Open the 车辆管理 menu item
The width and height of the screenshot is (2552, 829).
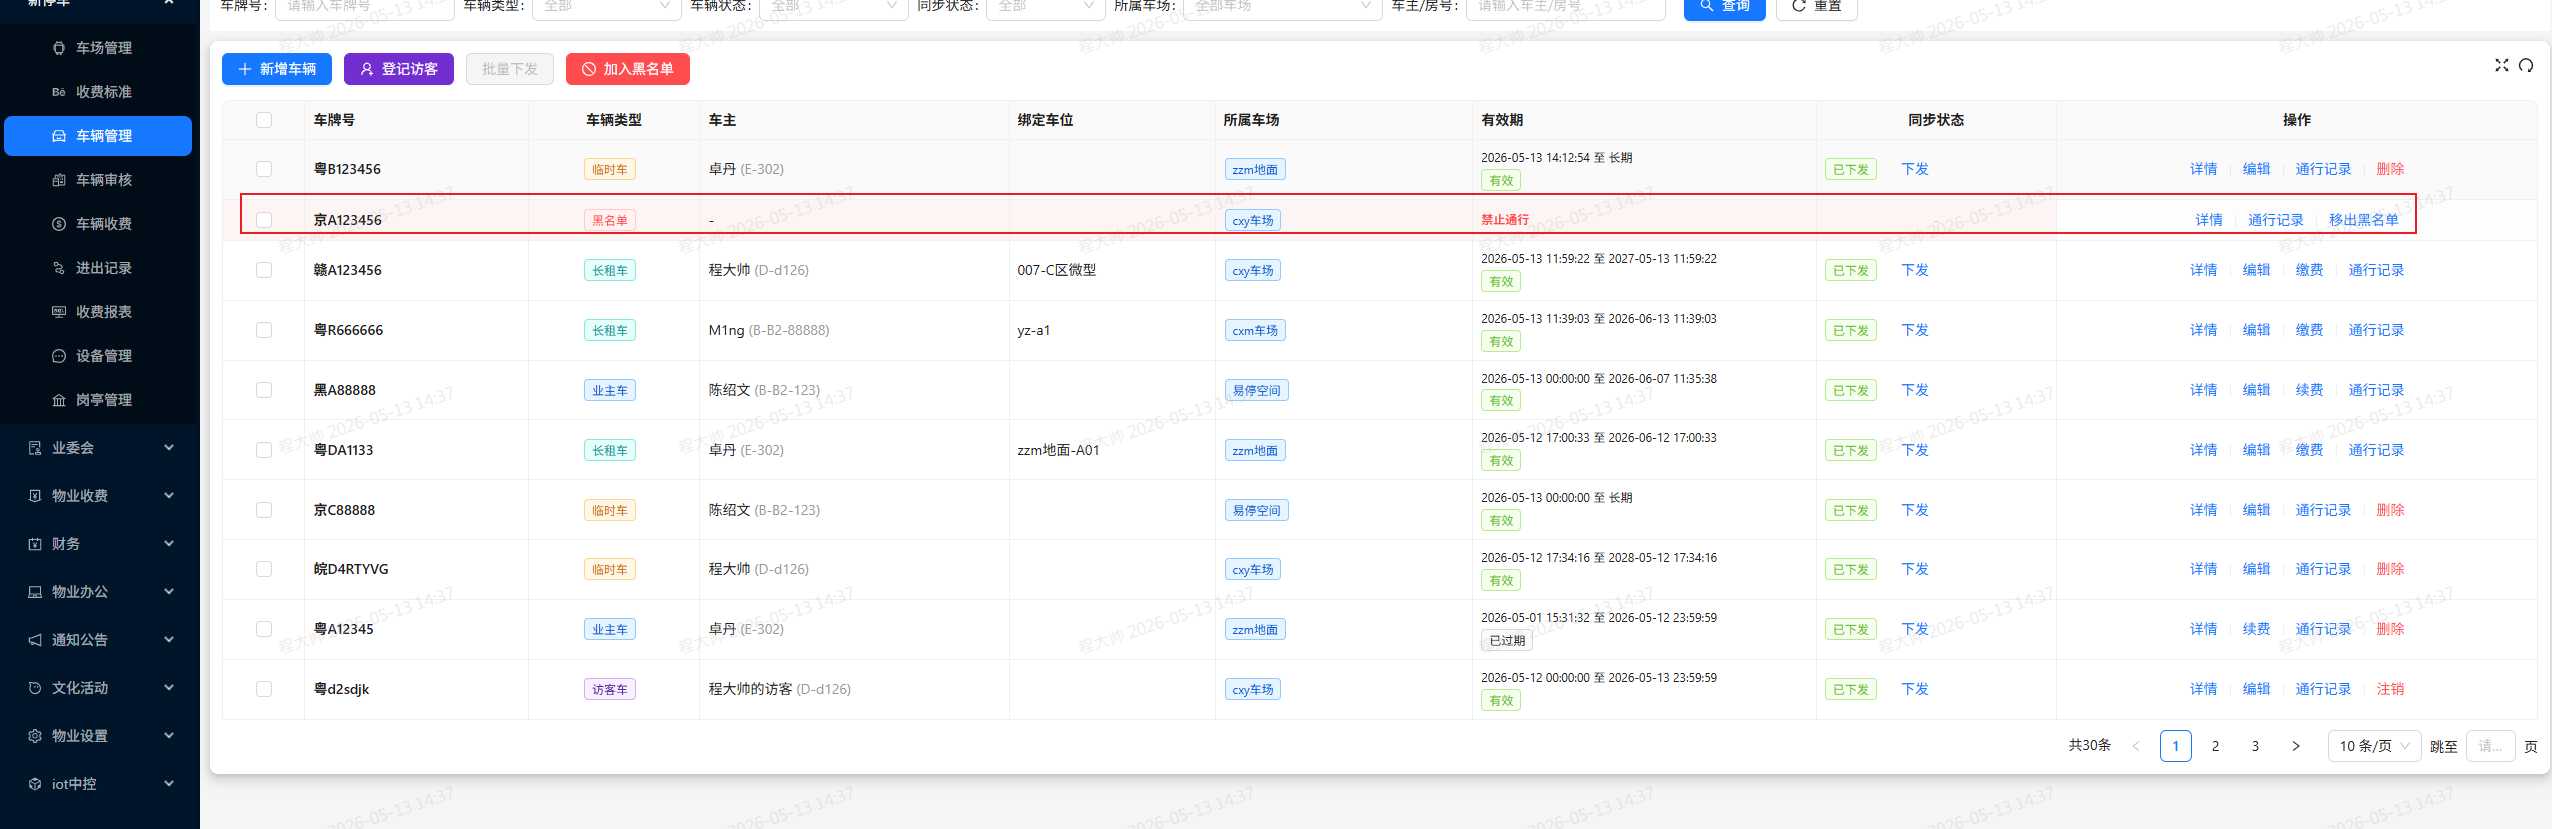click(98, 136)
